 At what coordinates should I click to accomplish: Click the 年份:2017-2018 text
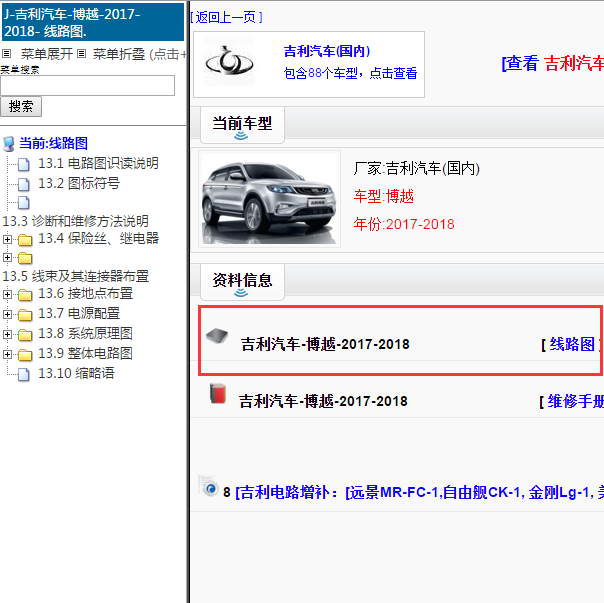click(x=404, y=224)
